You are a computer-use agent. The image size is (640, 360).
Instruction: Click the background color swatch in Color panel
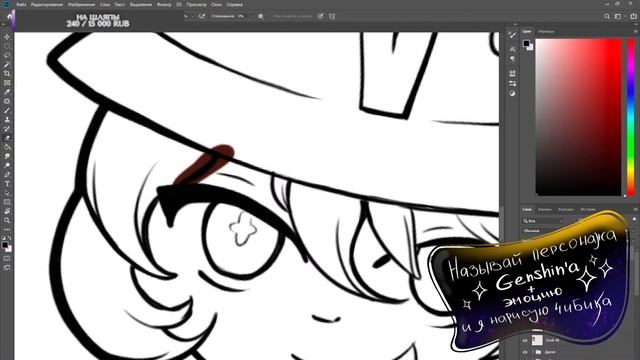click(530, 47)
